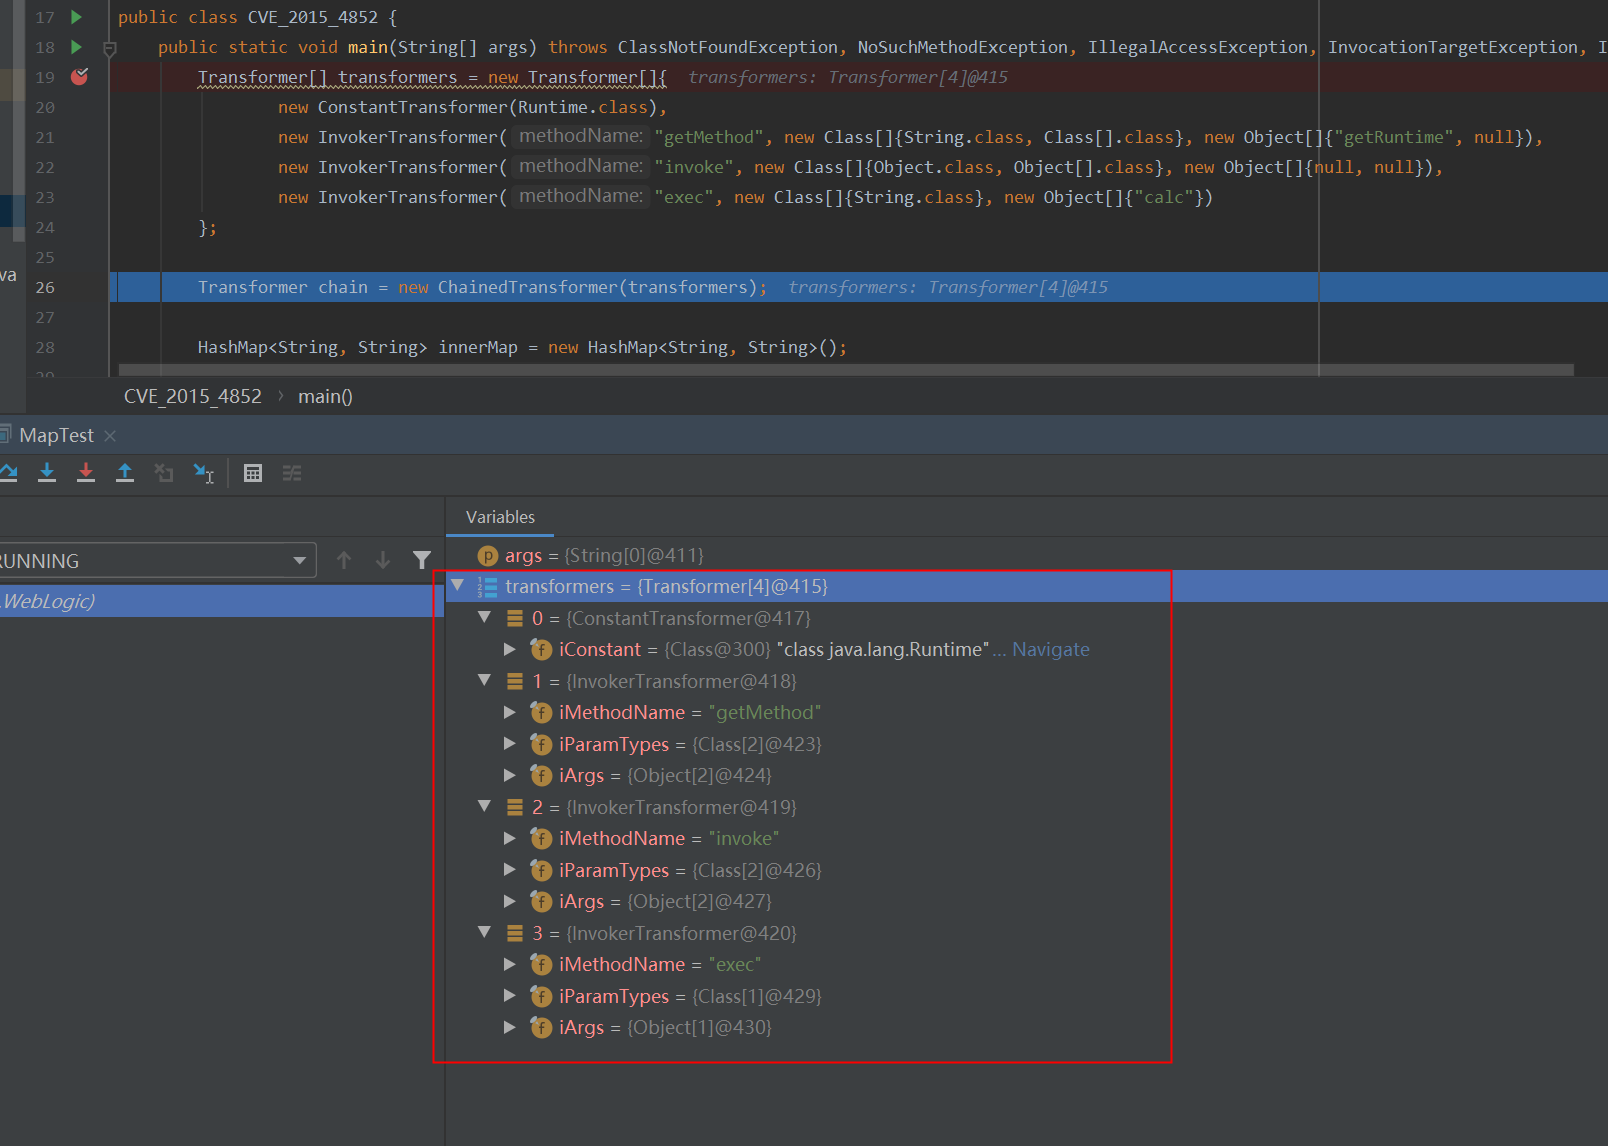Viewport: 1608px width, 1146px height.
Task: Expand iParamTypes Class[2]@426 node
Action: coord(510,870)
